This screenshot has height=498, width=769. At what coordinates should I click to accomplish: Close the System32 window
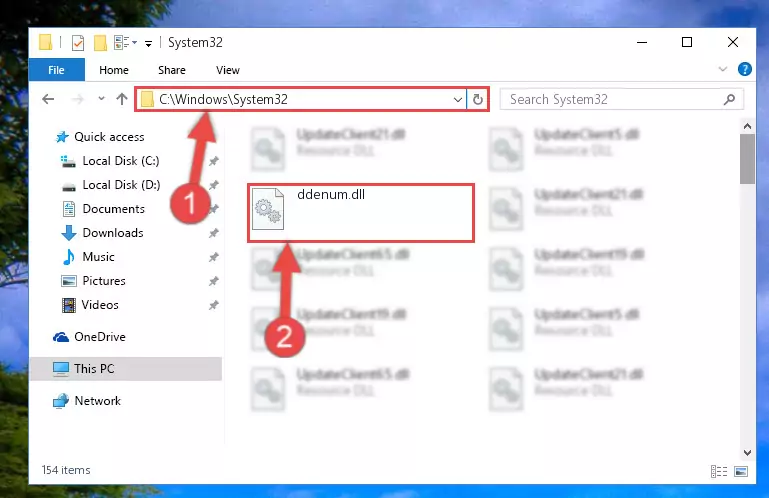tap(733, 42)
